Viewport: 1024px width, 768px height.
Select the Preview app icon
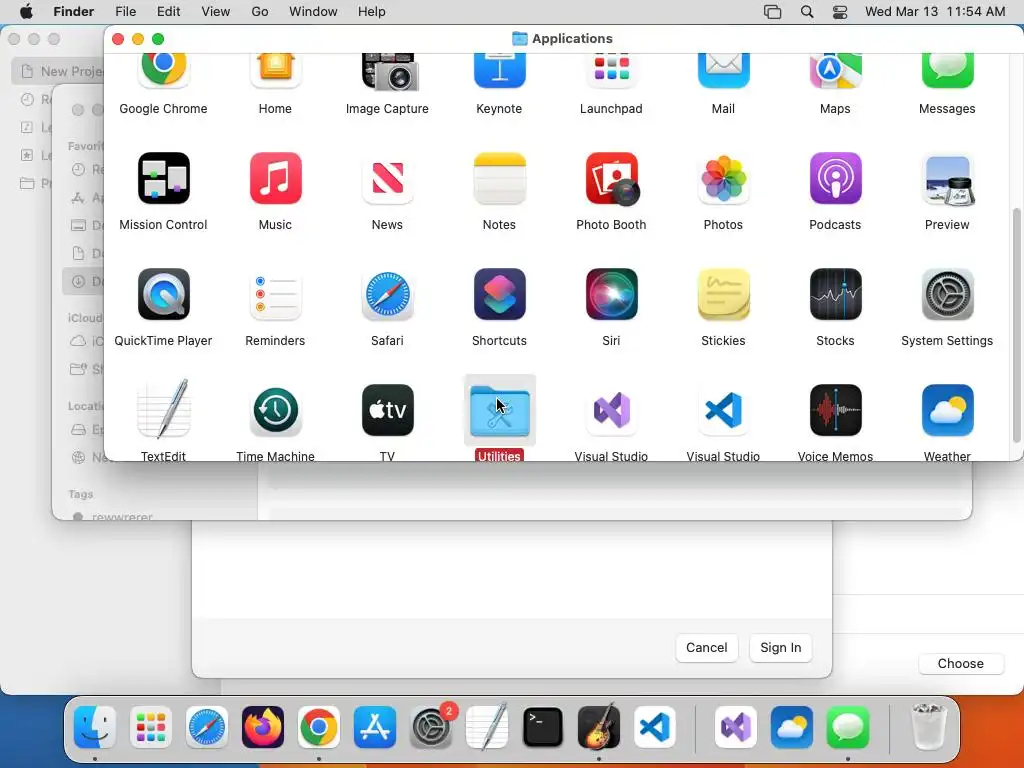tap(947, 178)
